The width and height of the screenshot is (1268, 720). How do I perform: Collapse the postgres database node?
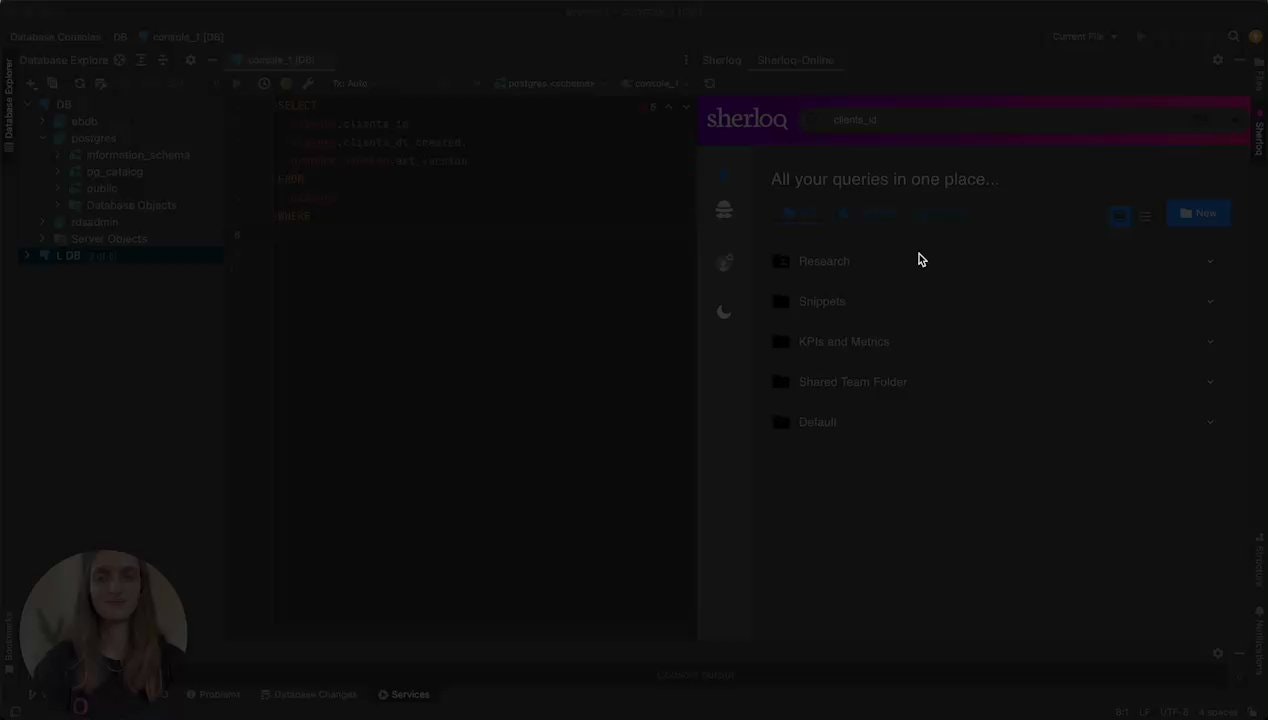(43, 139)
